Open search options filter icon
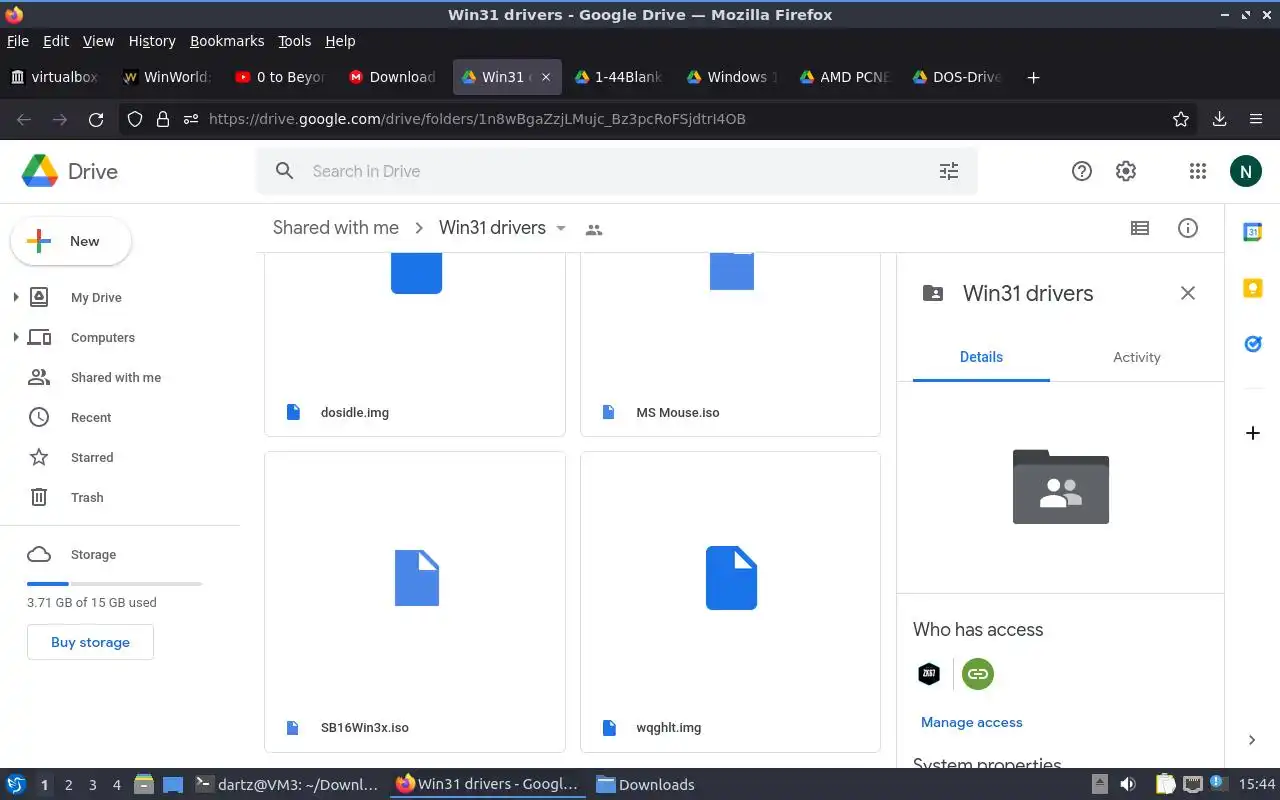This screenshot has height=800, width=1280. click(949, 171)
